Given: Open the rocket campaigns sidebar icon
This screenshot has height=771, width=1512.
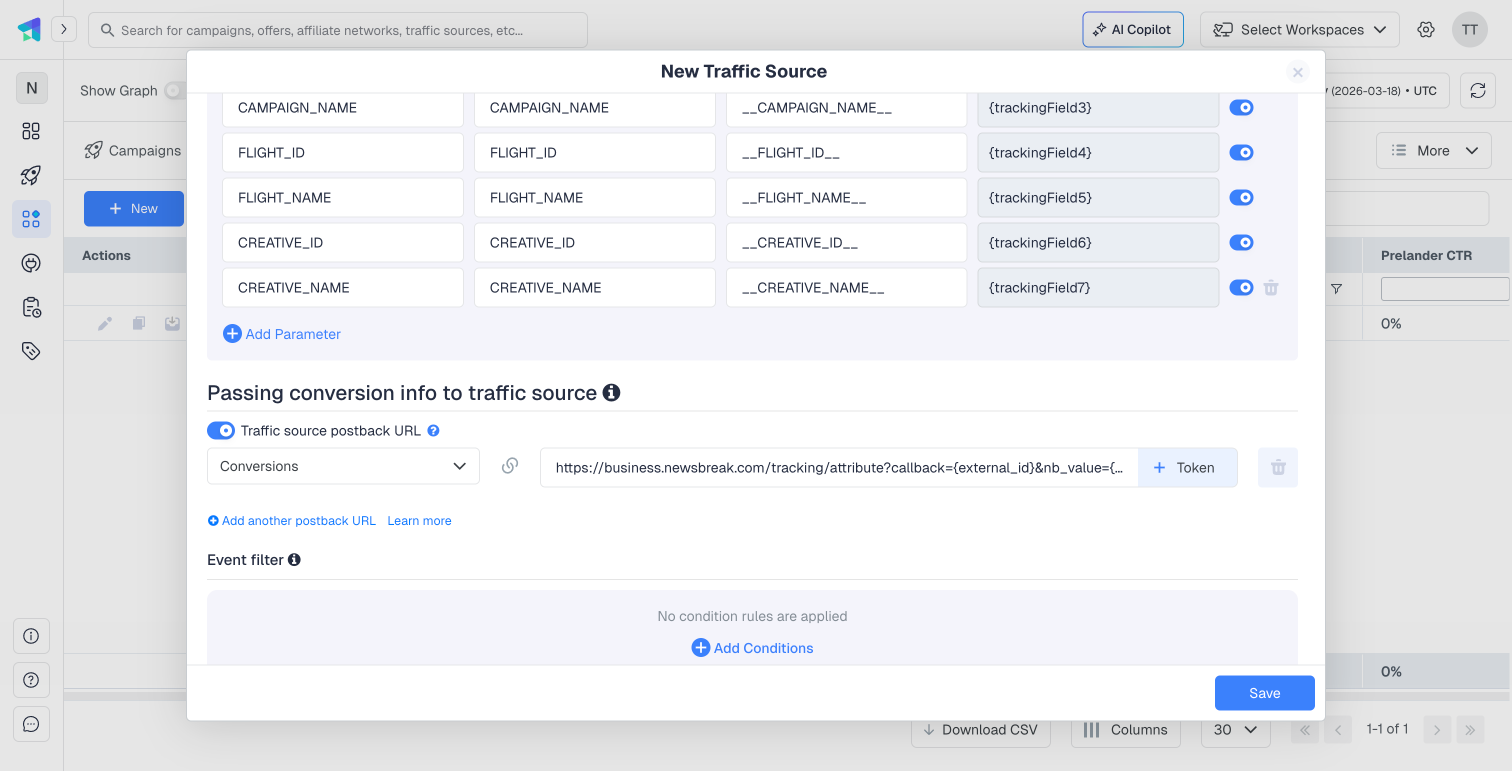Looking at the screenshot, I should point(31,176).
